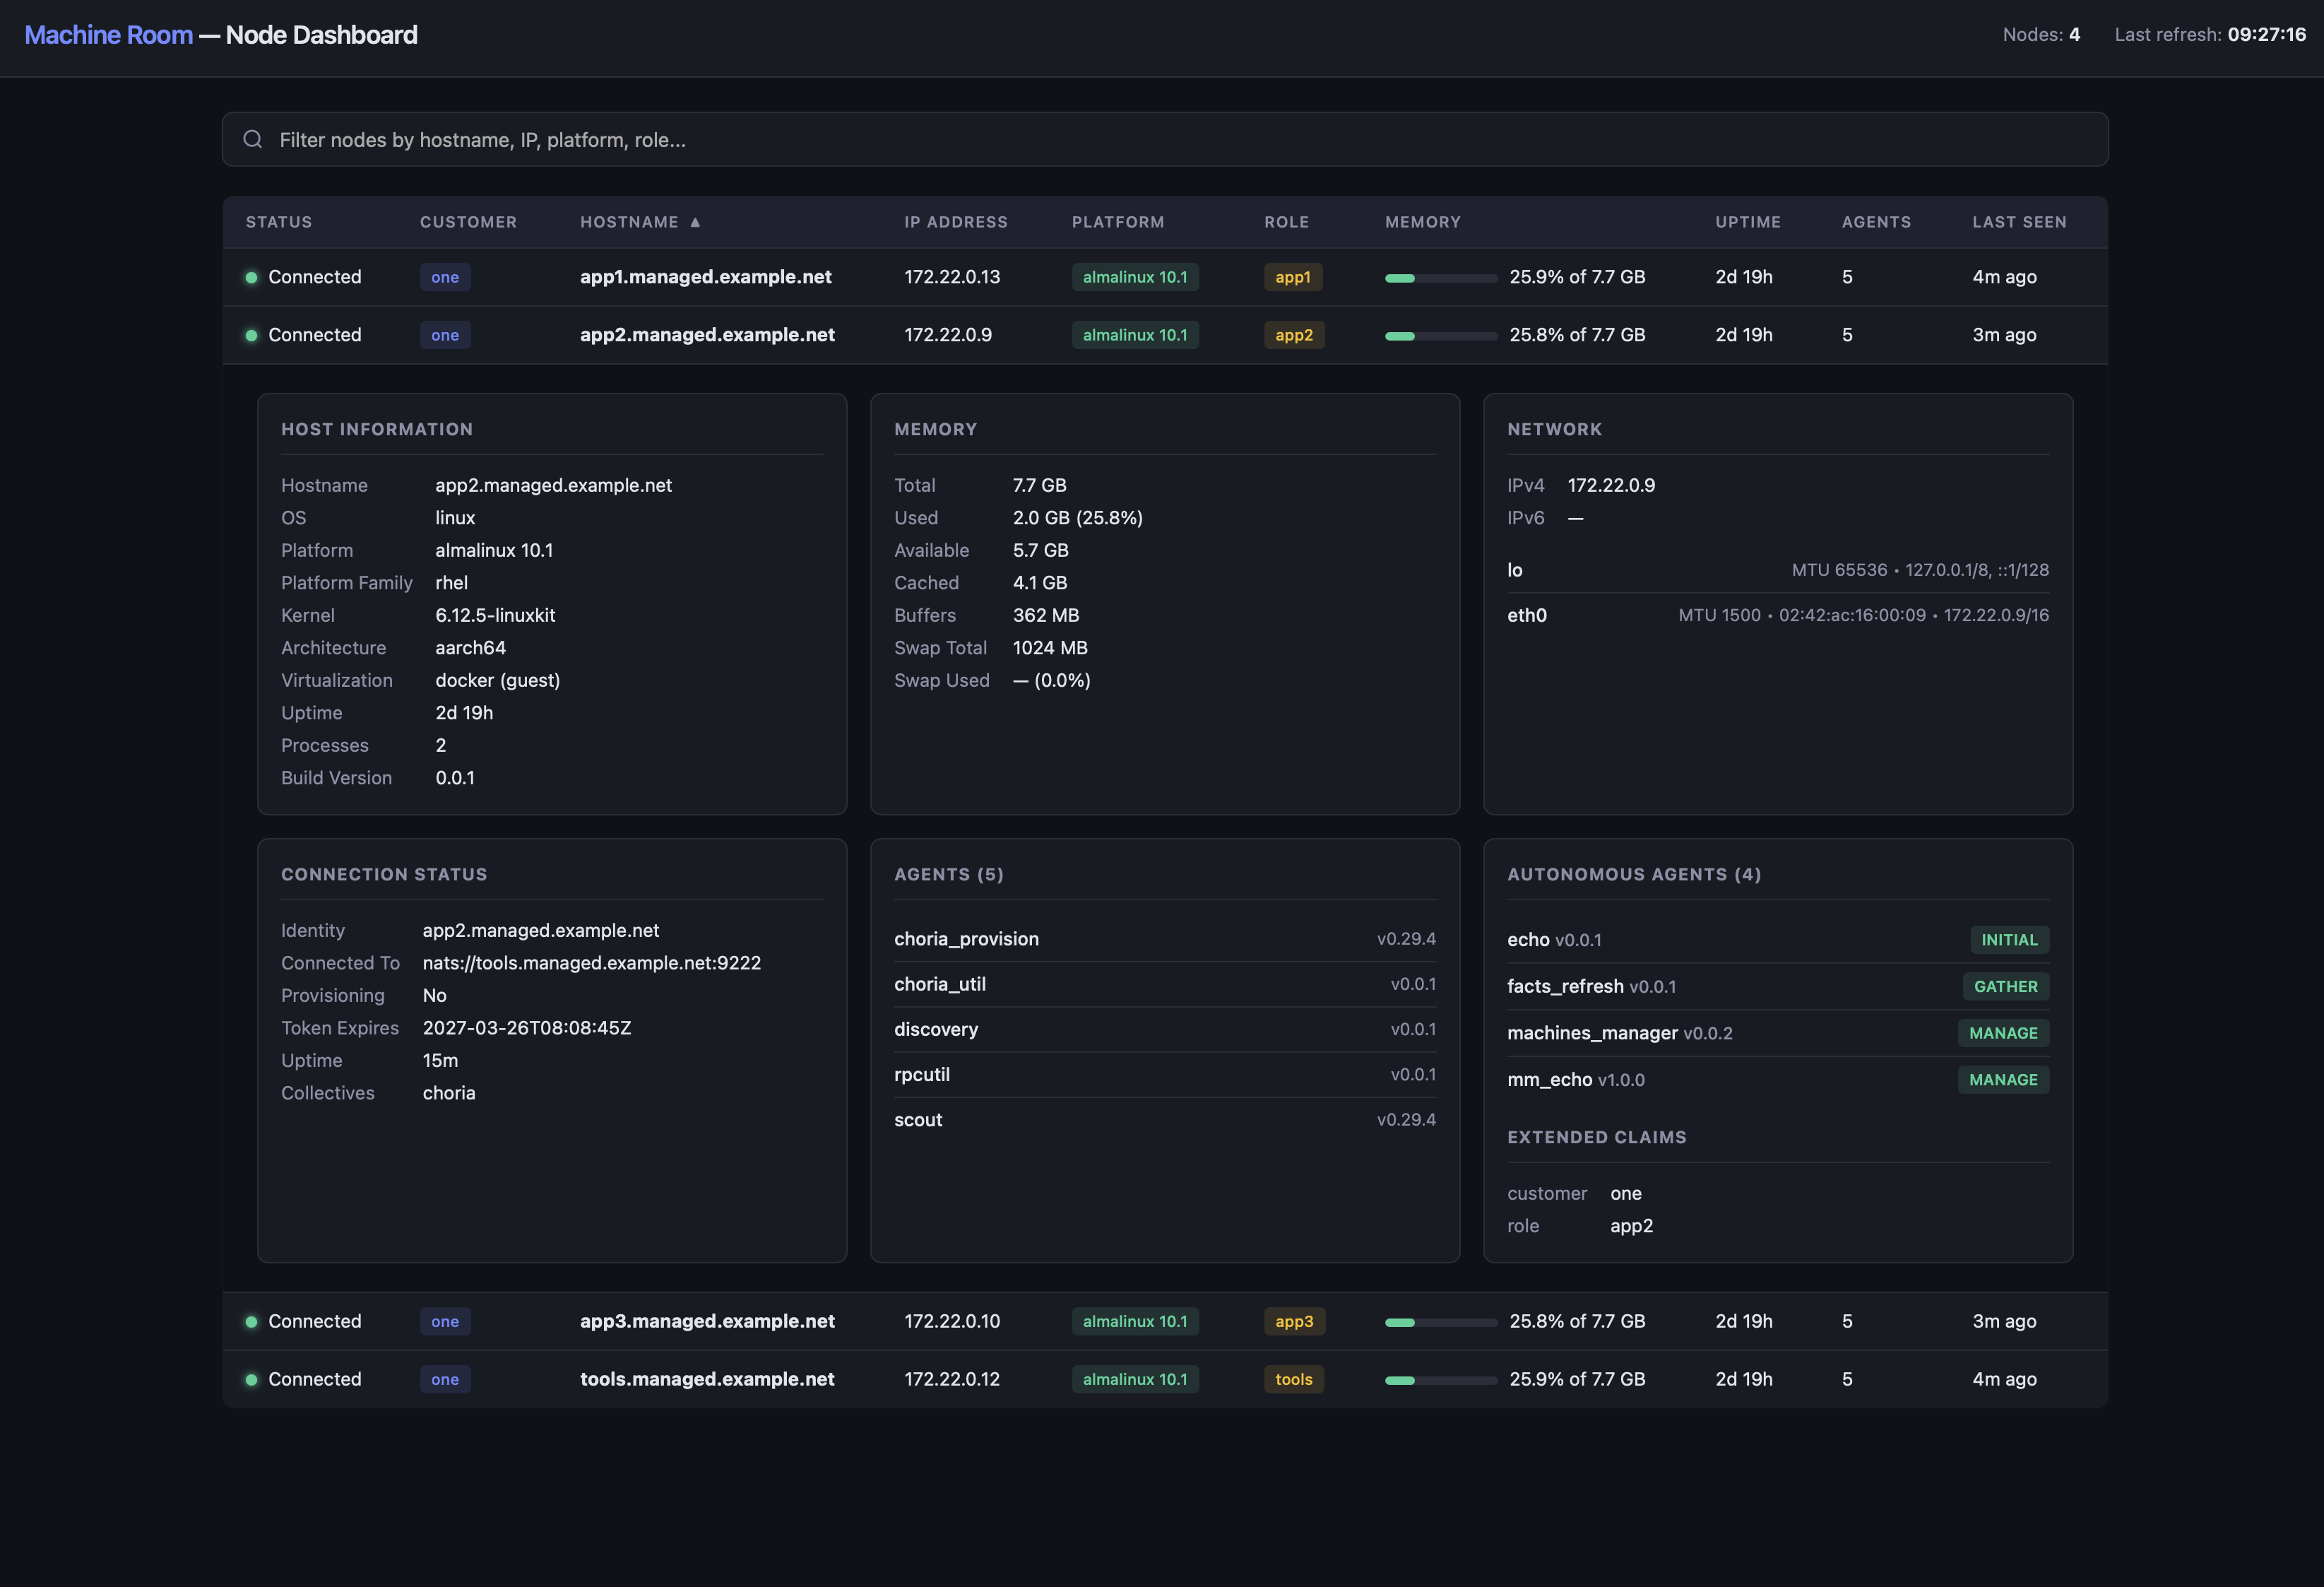
Task: Click the green status dot for tools node
Action: (252, 1379)
